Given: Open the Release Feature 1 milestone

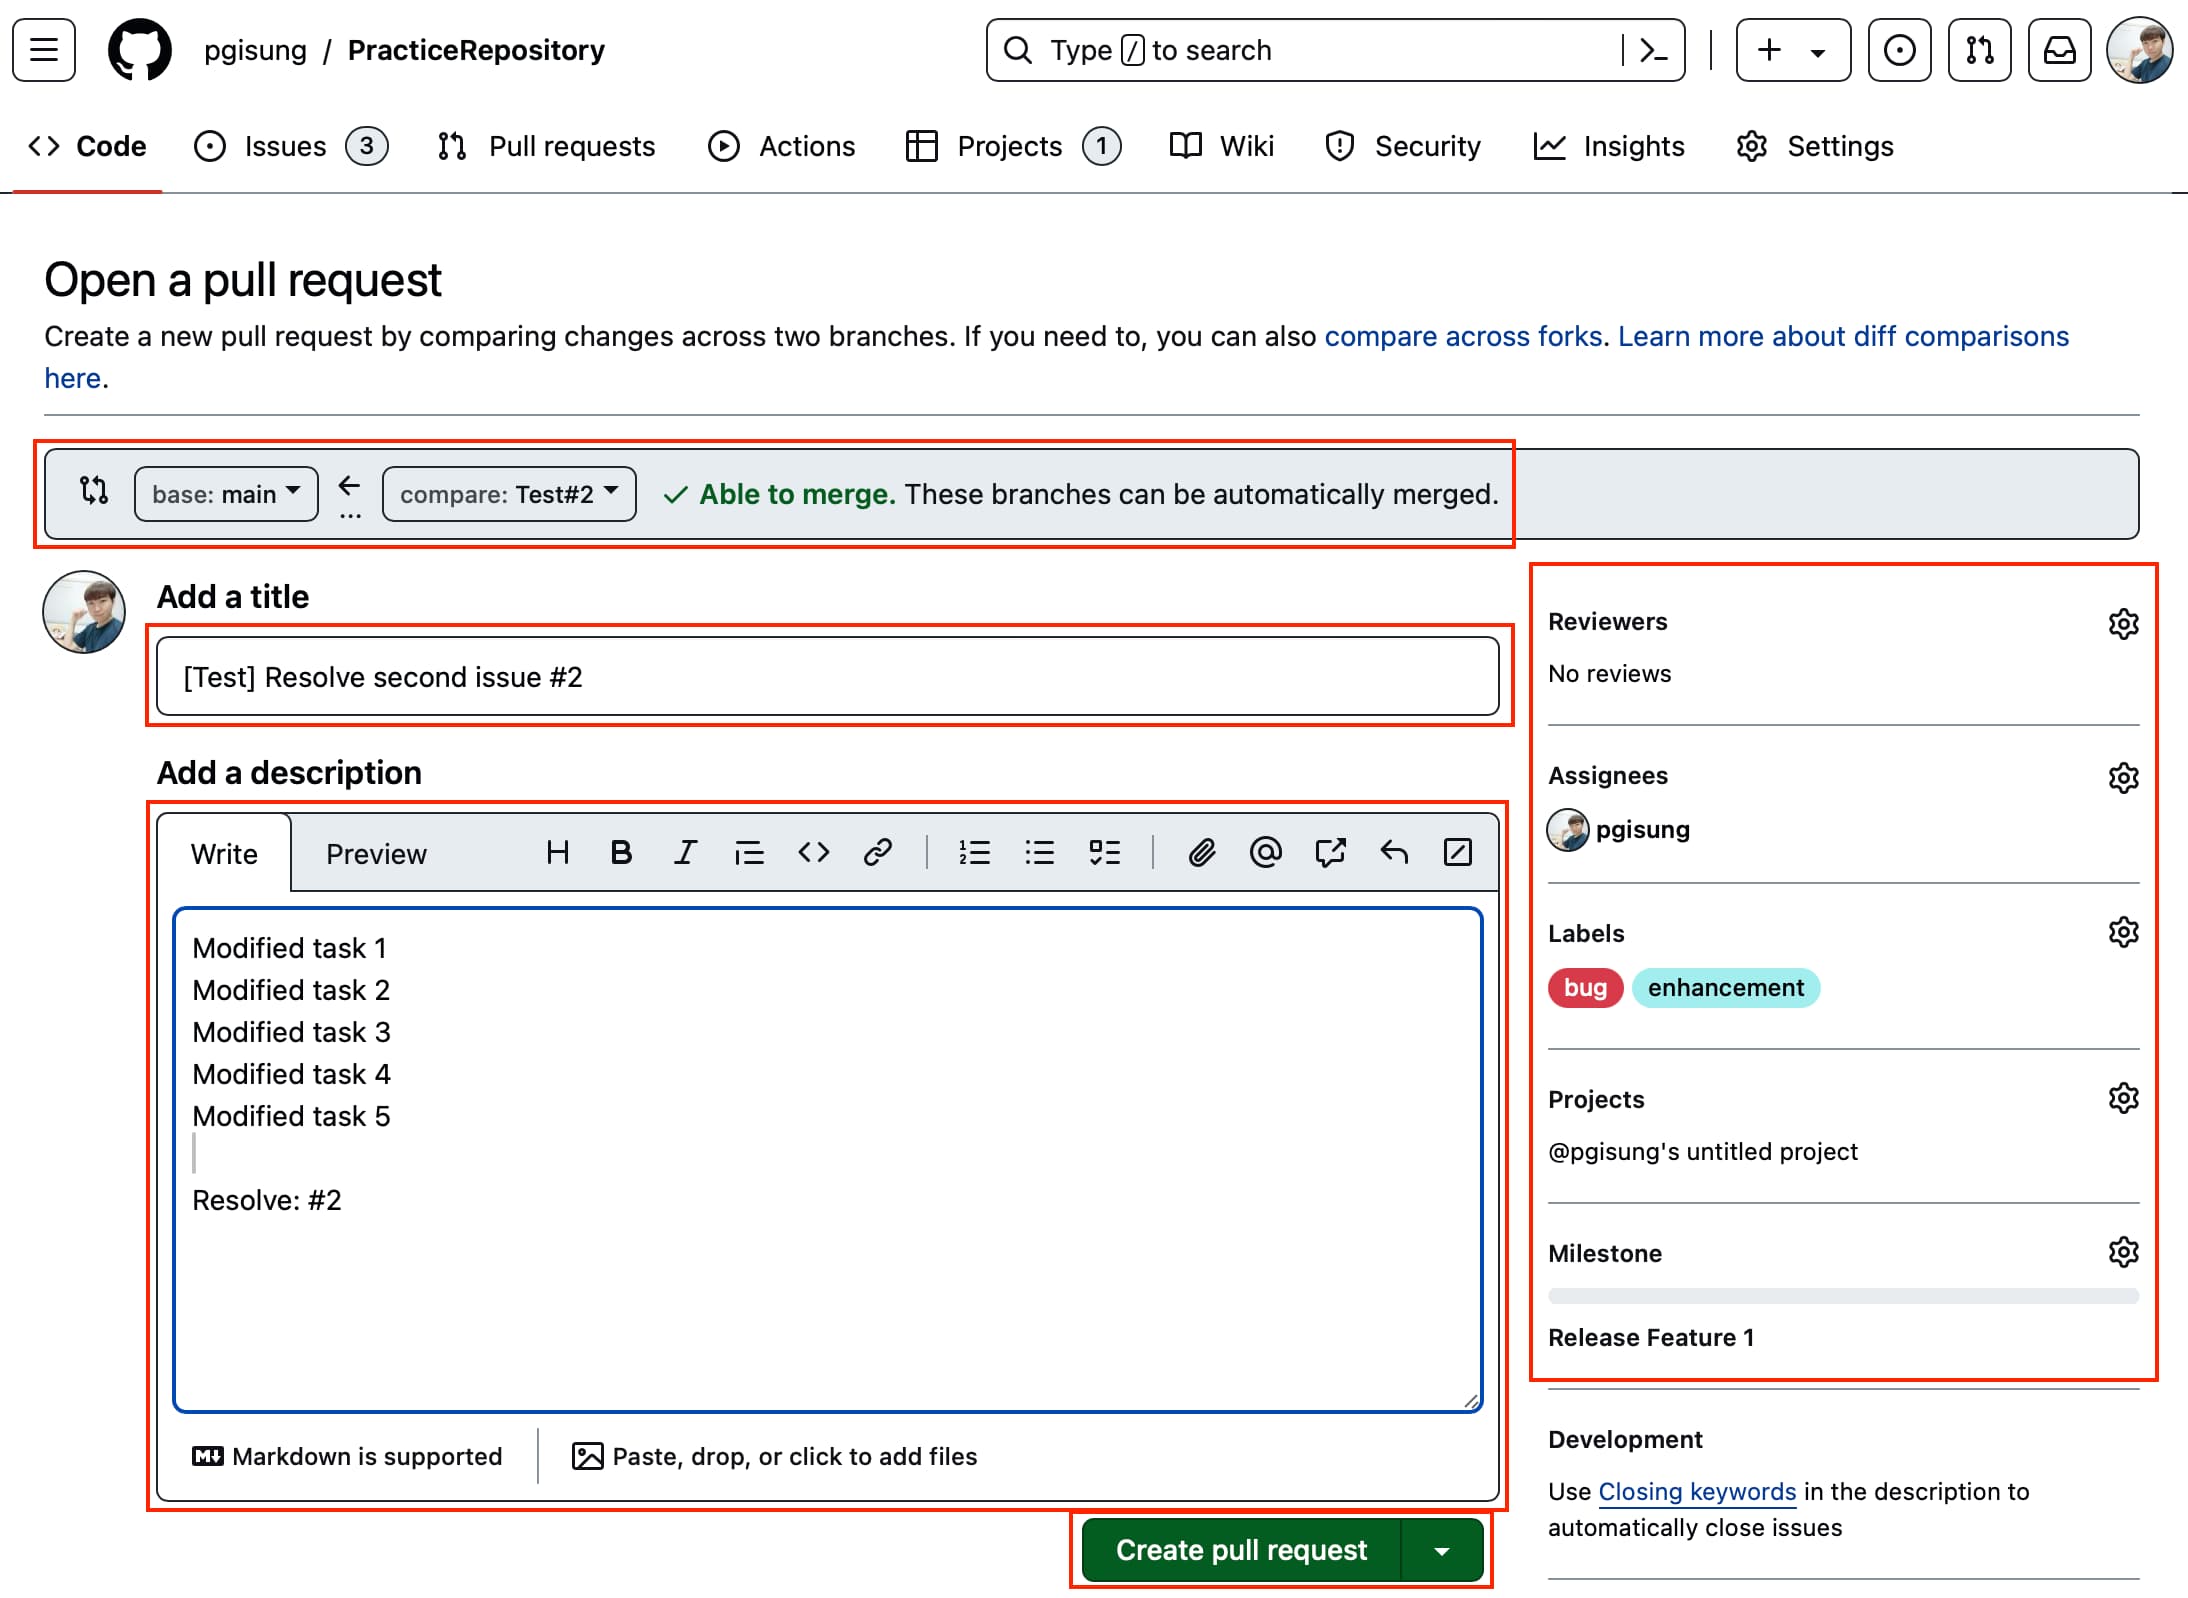Looking at the screenshot, I should pos(1651,1338).
